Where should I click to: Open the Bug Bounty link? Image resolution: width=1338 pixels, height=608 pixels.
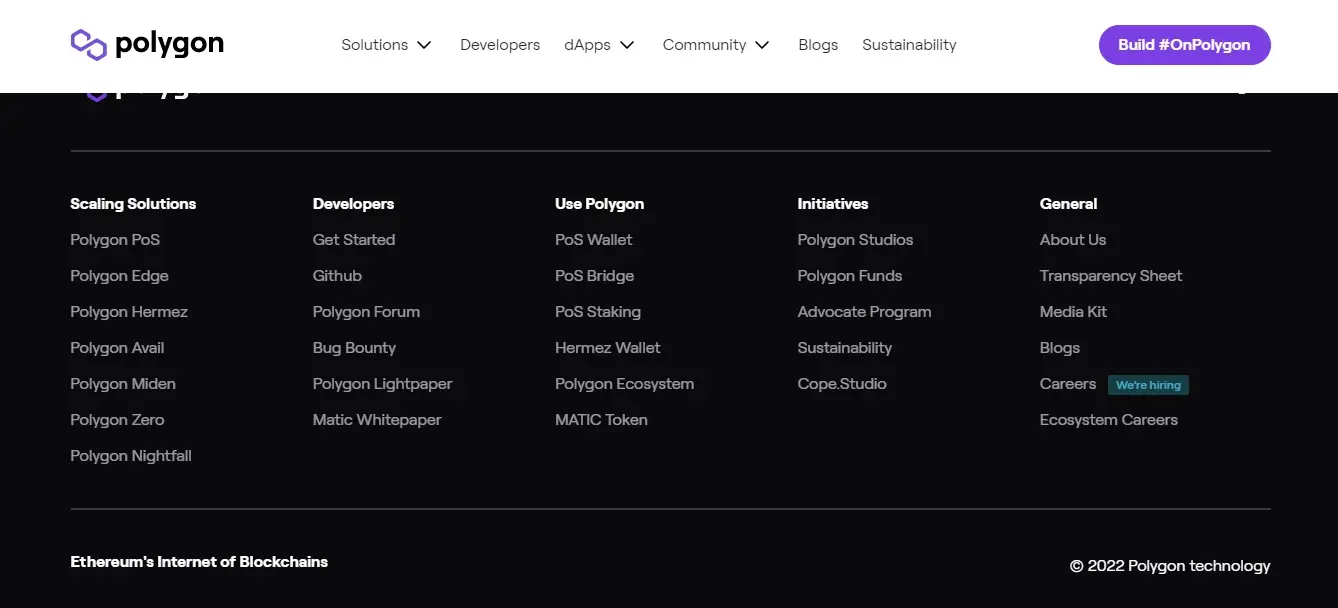click(354, 348)
